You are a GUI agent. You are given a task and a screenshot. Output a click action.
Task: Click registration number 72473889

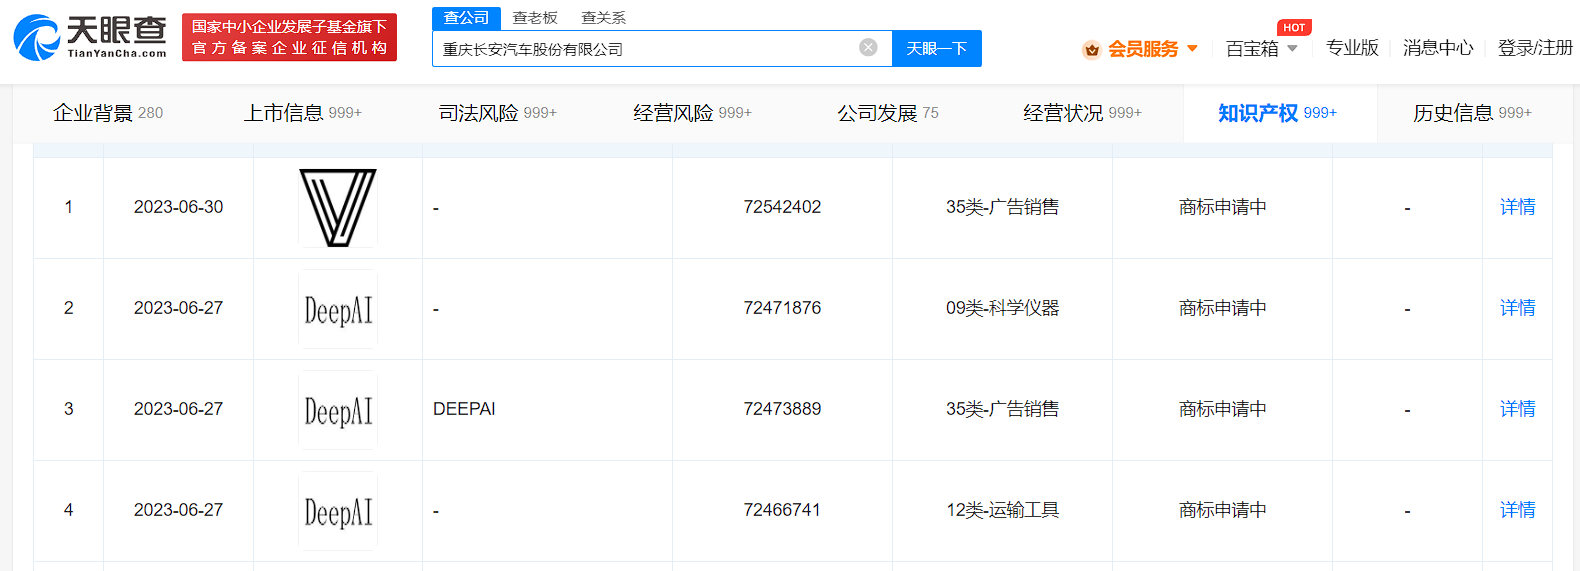(782, 409)
